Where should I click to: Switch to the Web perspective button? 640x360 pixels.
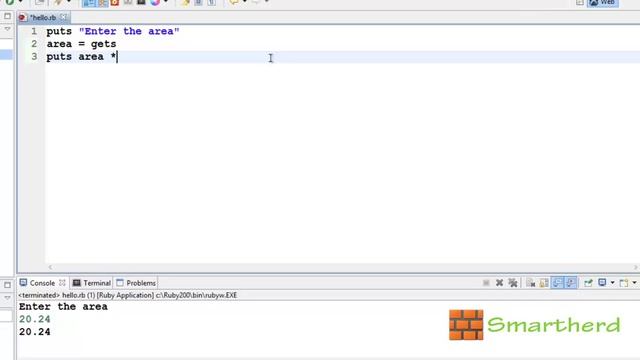(603, 3)
